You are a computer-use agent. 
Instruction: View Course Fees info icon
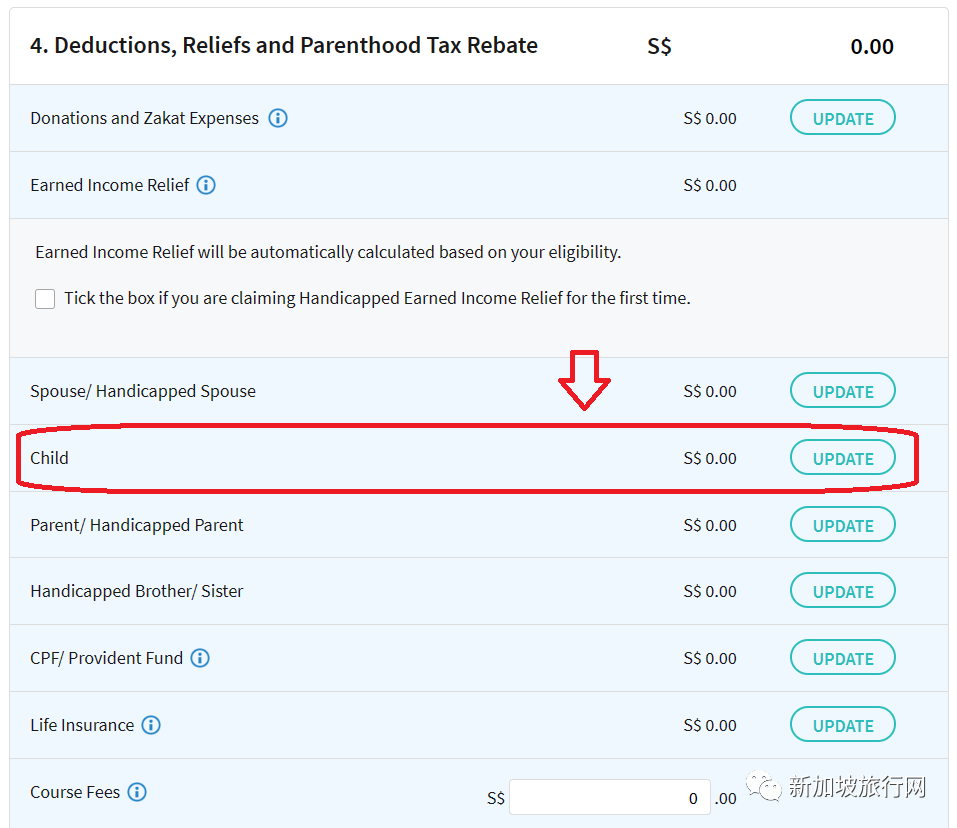(137, 792)
